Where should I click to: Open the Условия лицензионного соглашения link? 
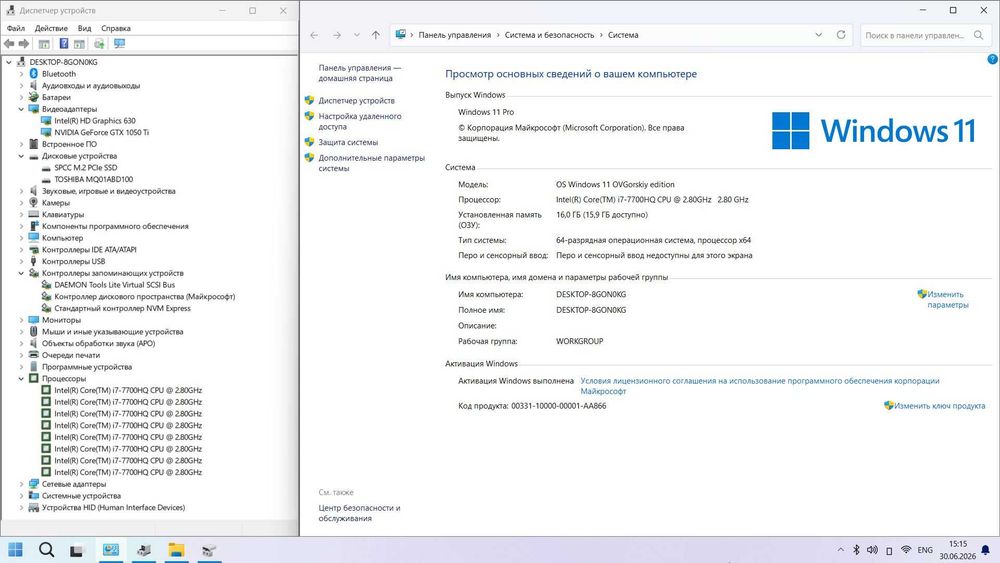coord(760,386)
